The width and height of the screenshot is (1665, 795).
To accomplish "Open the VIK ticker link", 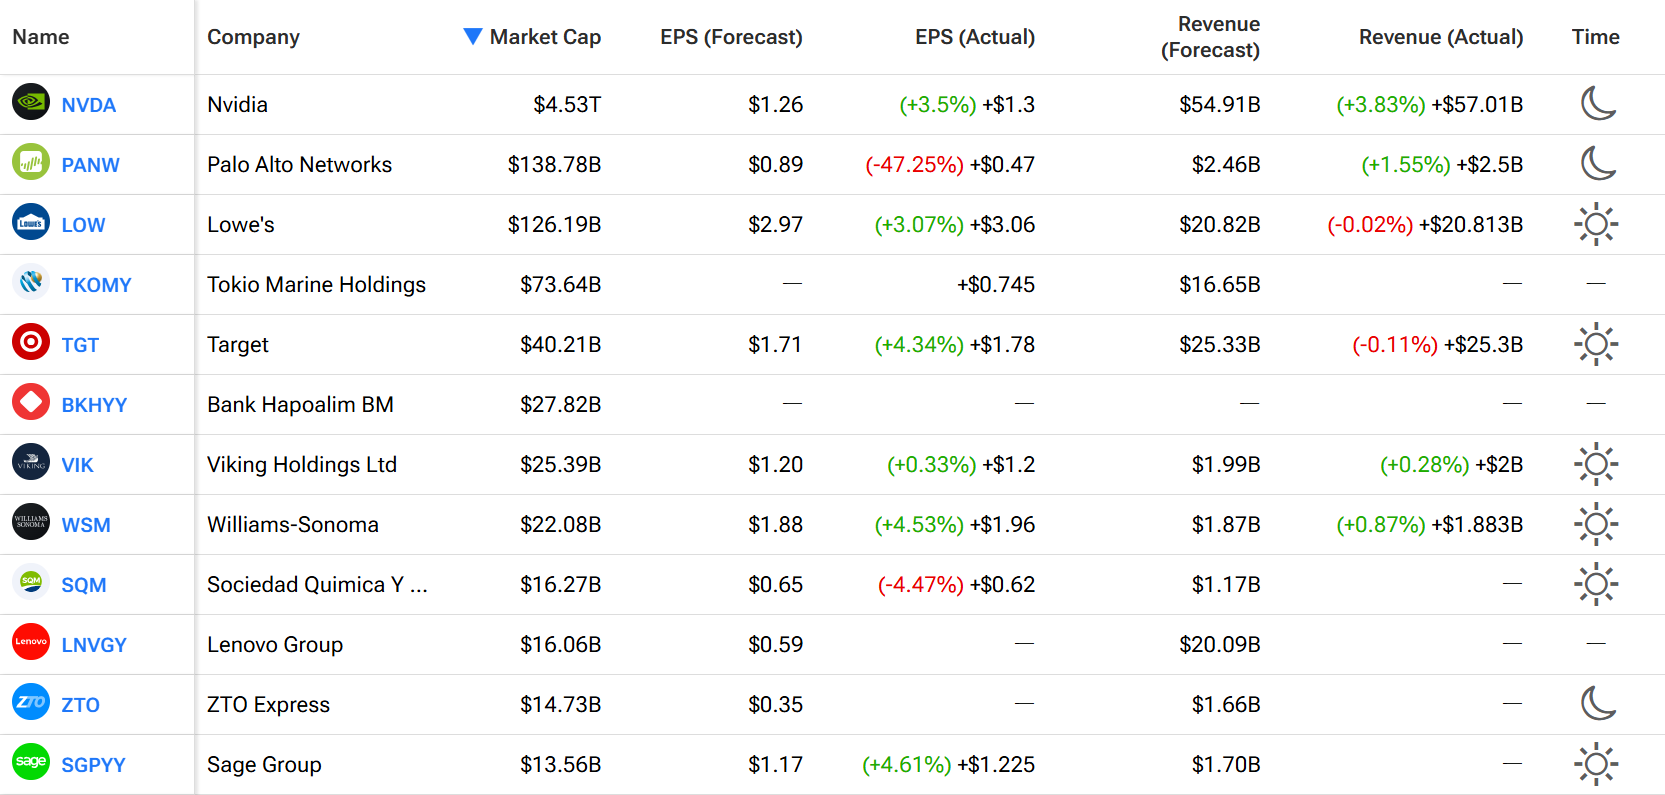I will (77, 465).
